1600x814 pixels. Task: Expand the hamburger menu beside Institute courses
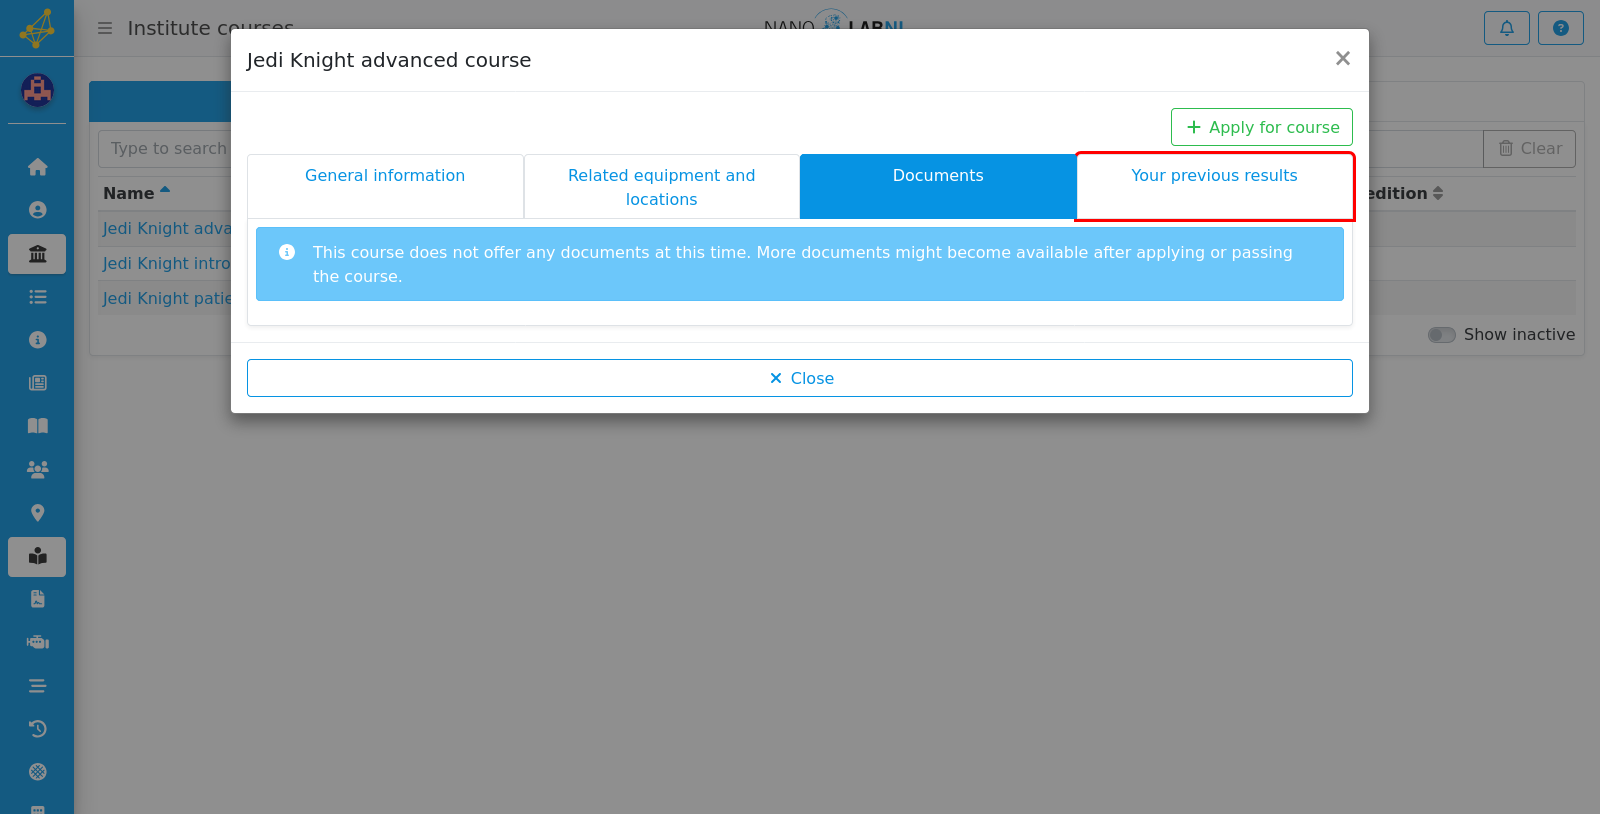[105, 28]
